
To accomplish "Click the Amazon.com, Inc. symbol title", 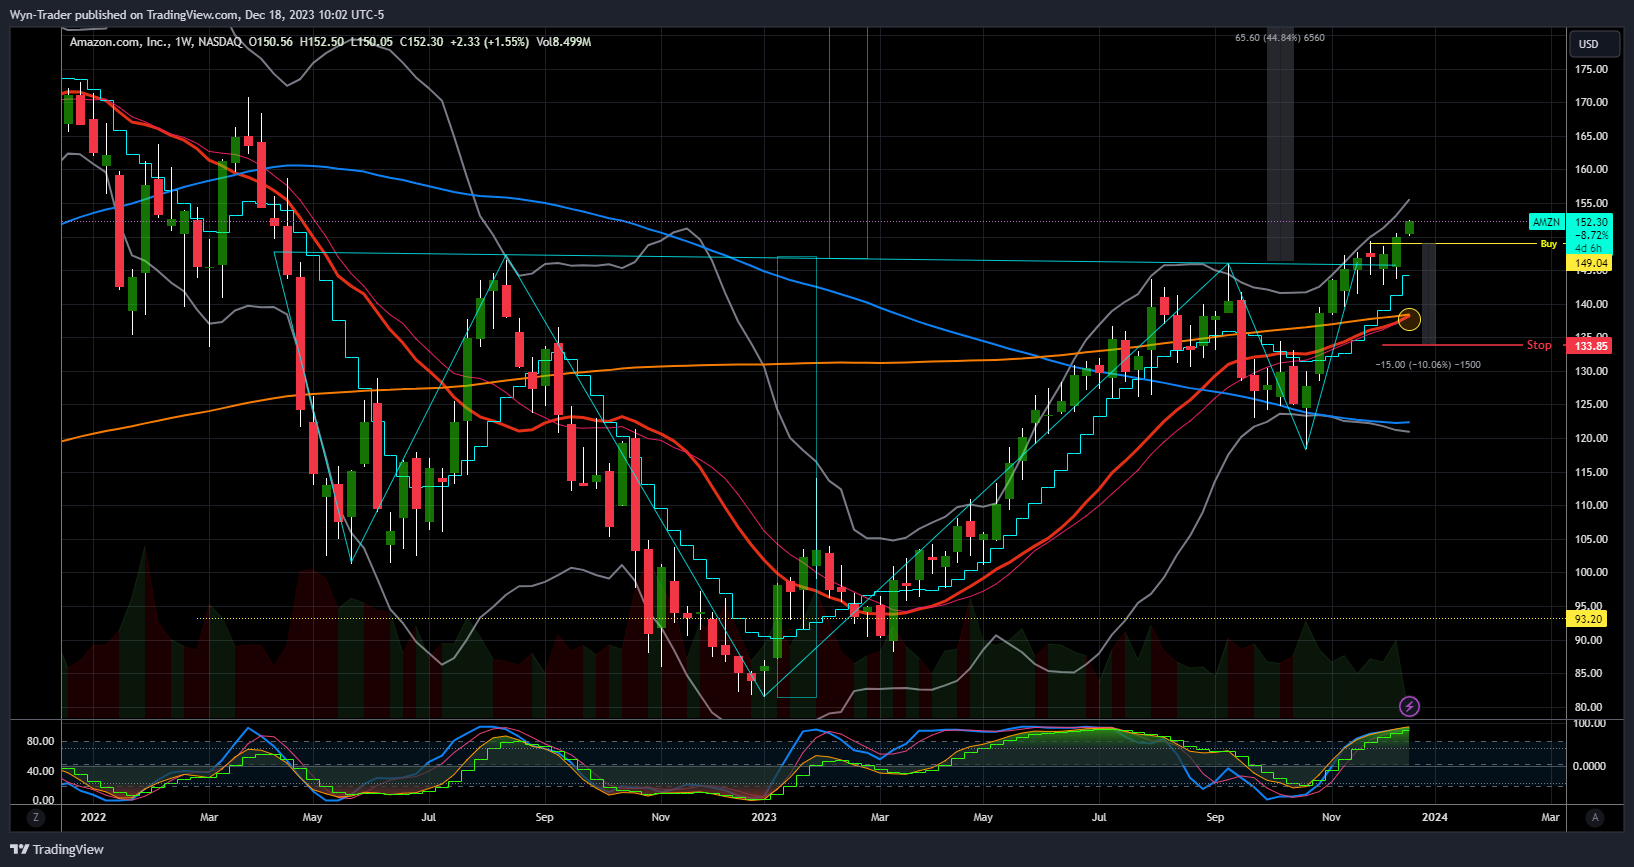I will pyautogui.click(x=119, y=42).
